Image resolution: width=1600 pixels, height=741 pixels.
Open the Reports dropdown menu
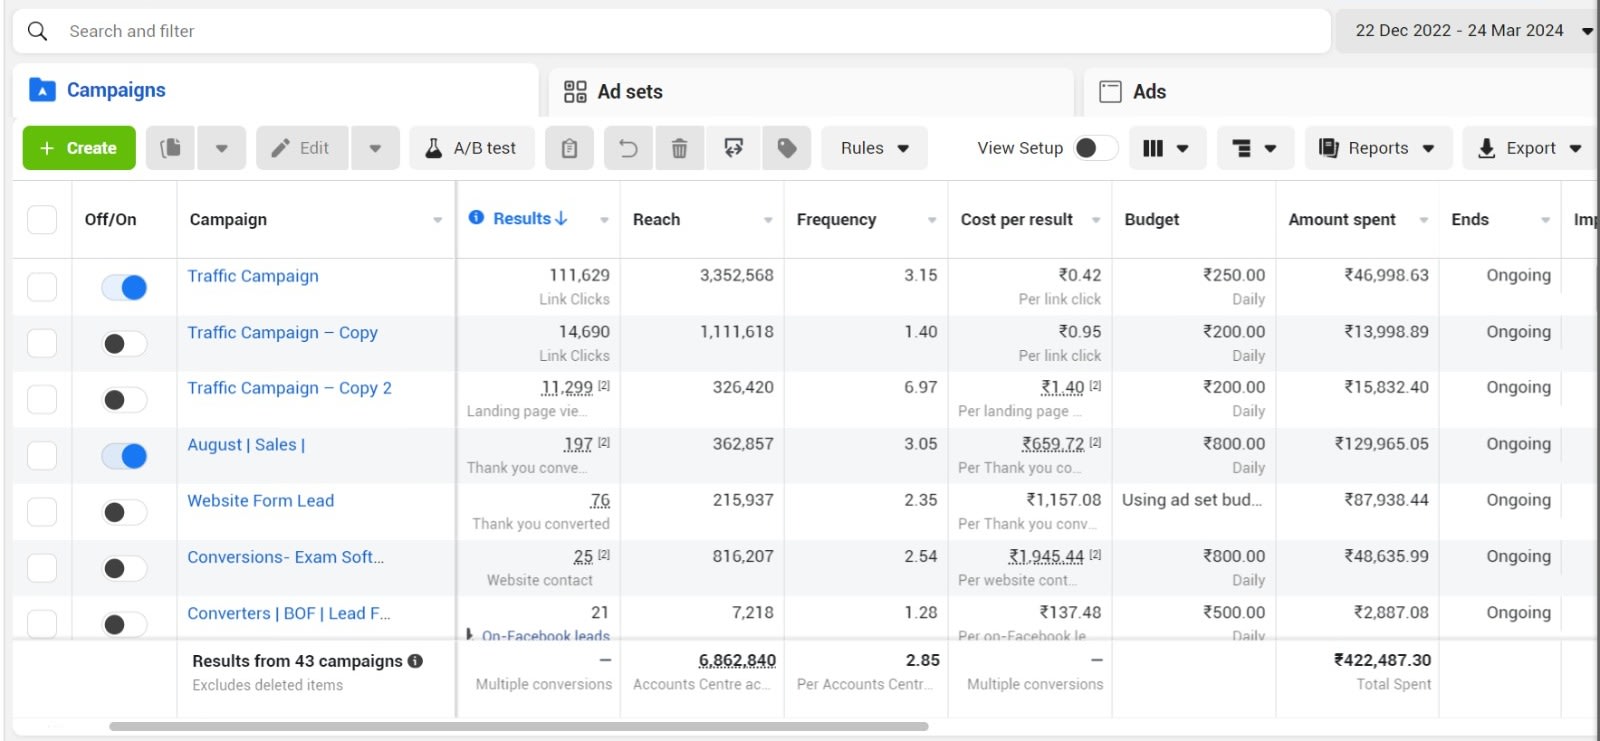coord(1377,148)
